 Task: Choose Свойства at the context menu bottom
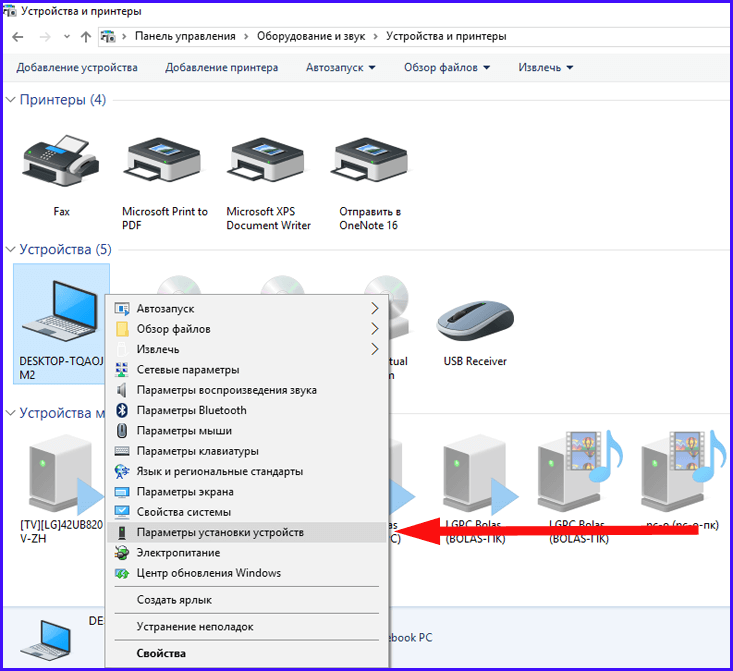(x=161, y=654)
